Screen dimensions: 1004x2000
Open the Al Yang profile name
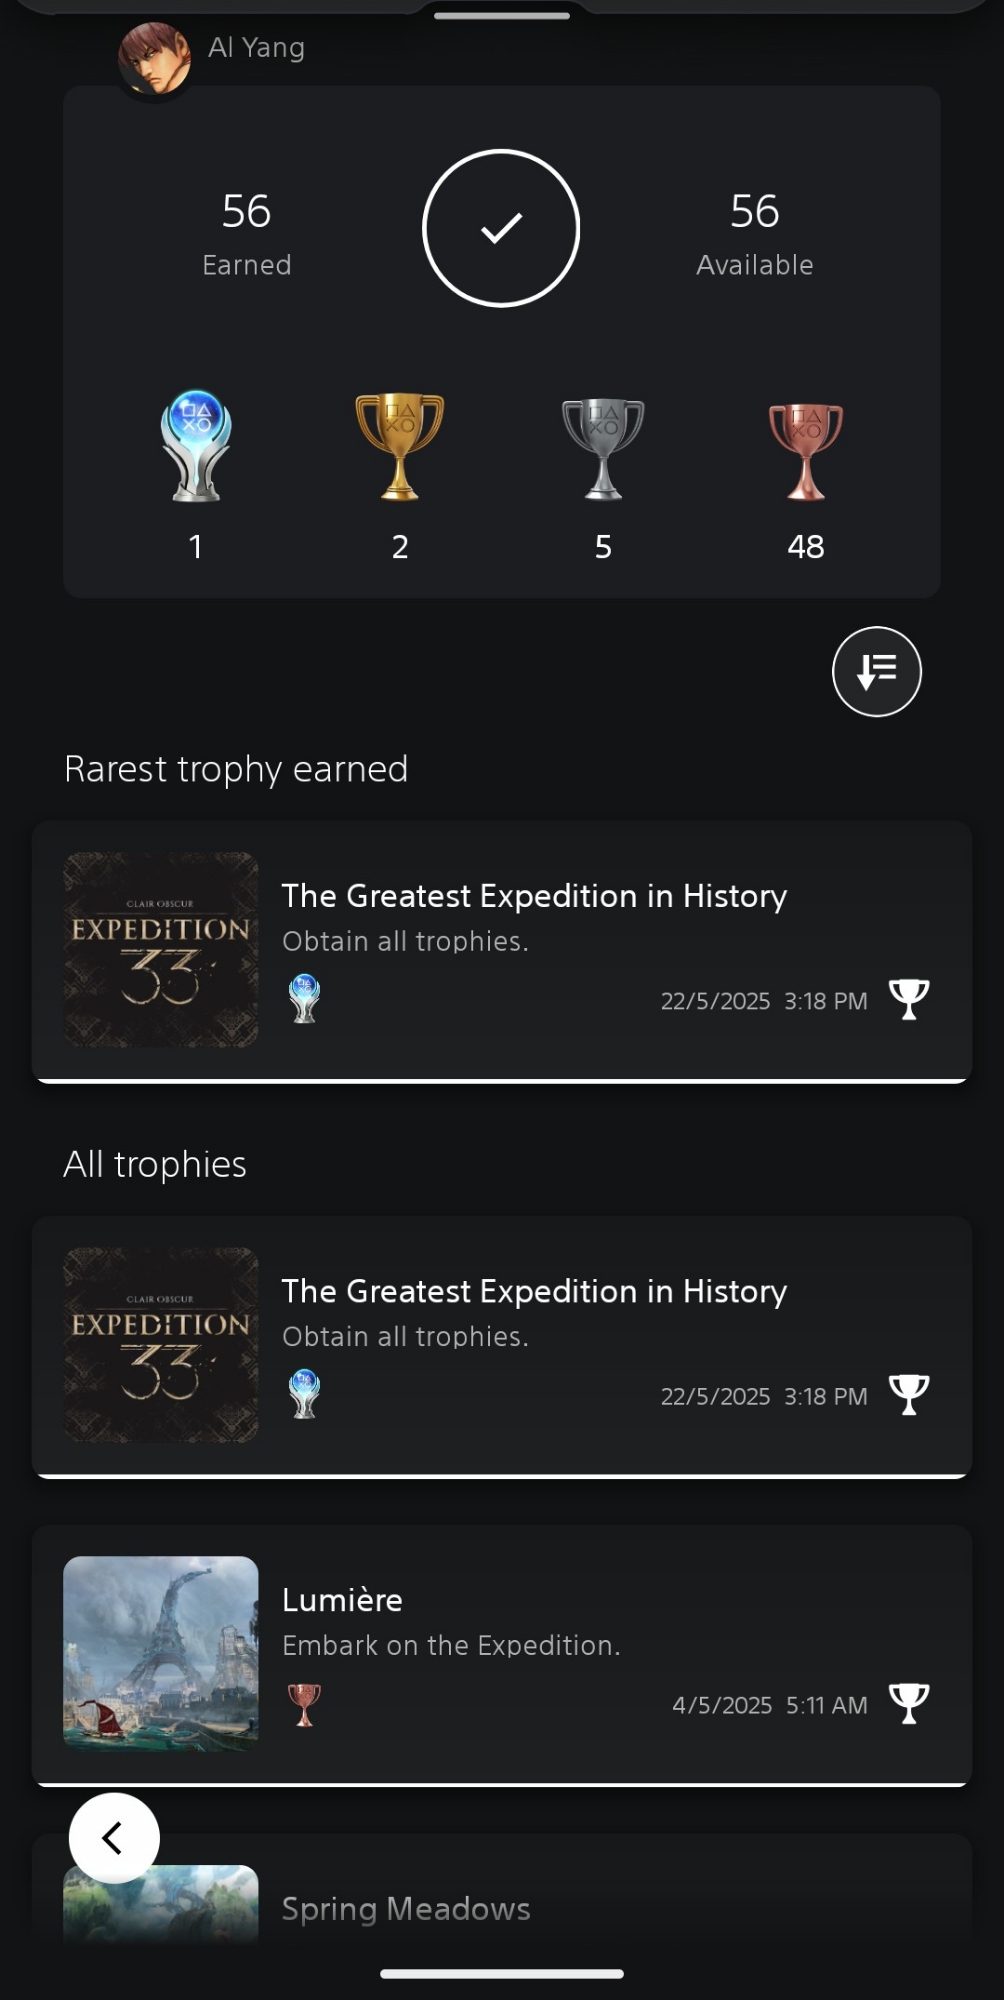[x=256, y=47]
